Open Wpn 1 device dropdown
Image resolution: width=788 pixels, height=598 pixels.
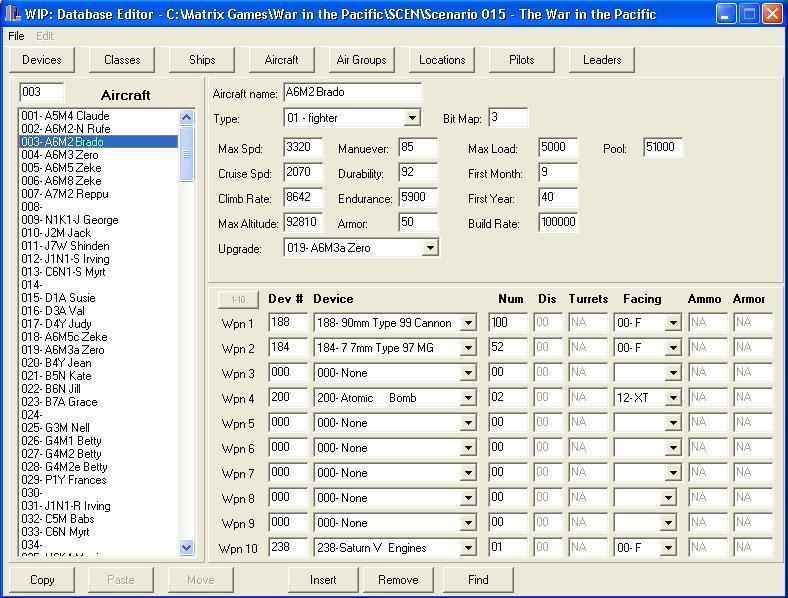coord(468,323)
